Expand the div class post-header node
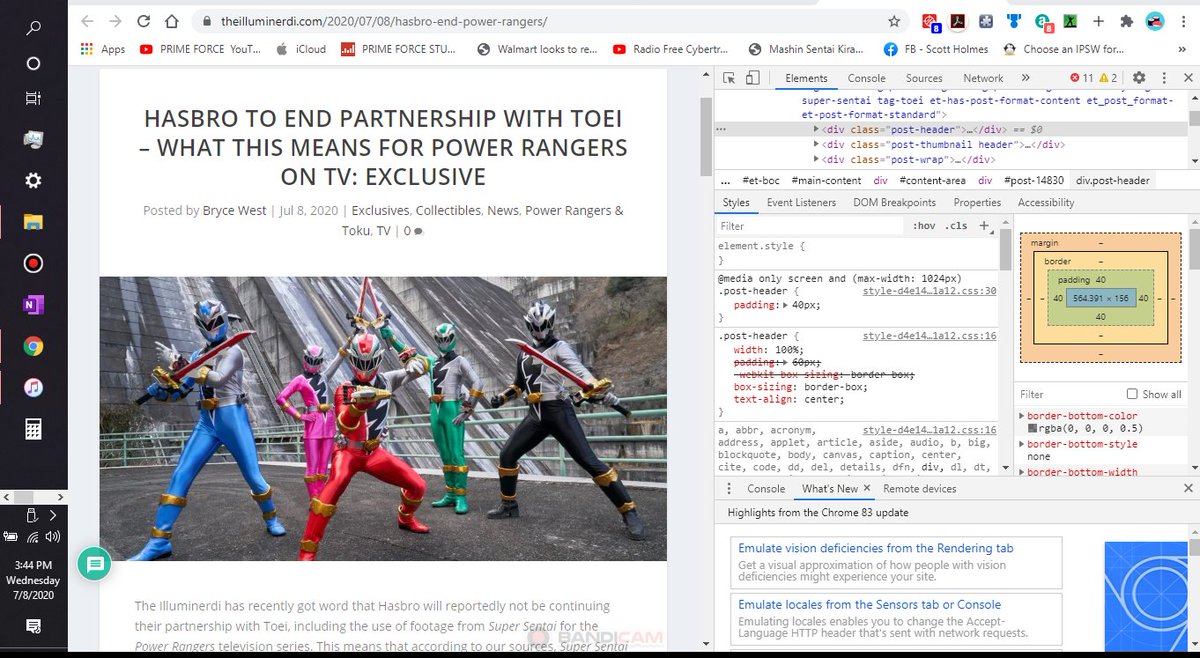 pyautogui.click(x=818, y=130)
